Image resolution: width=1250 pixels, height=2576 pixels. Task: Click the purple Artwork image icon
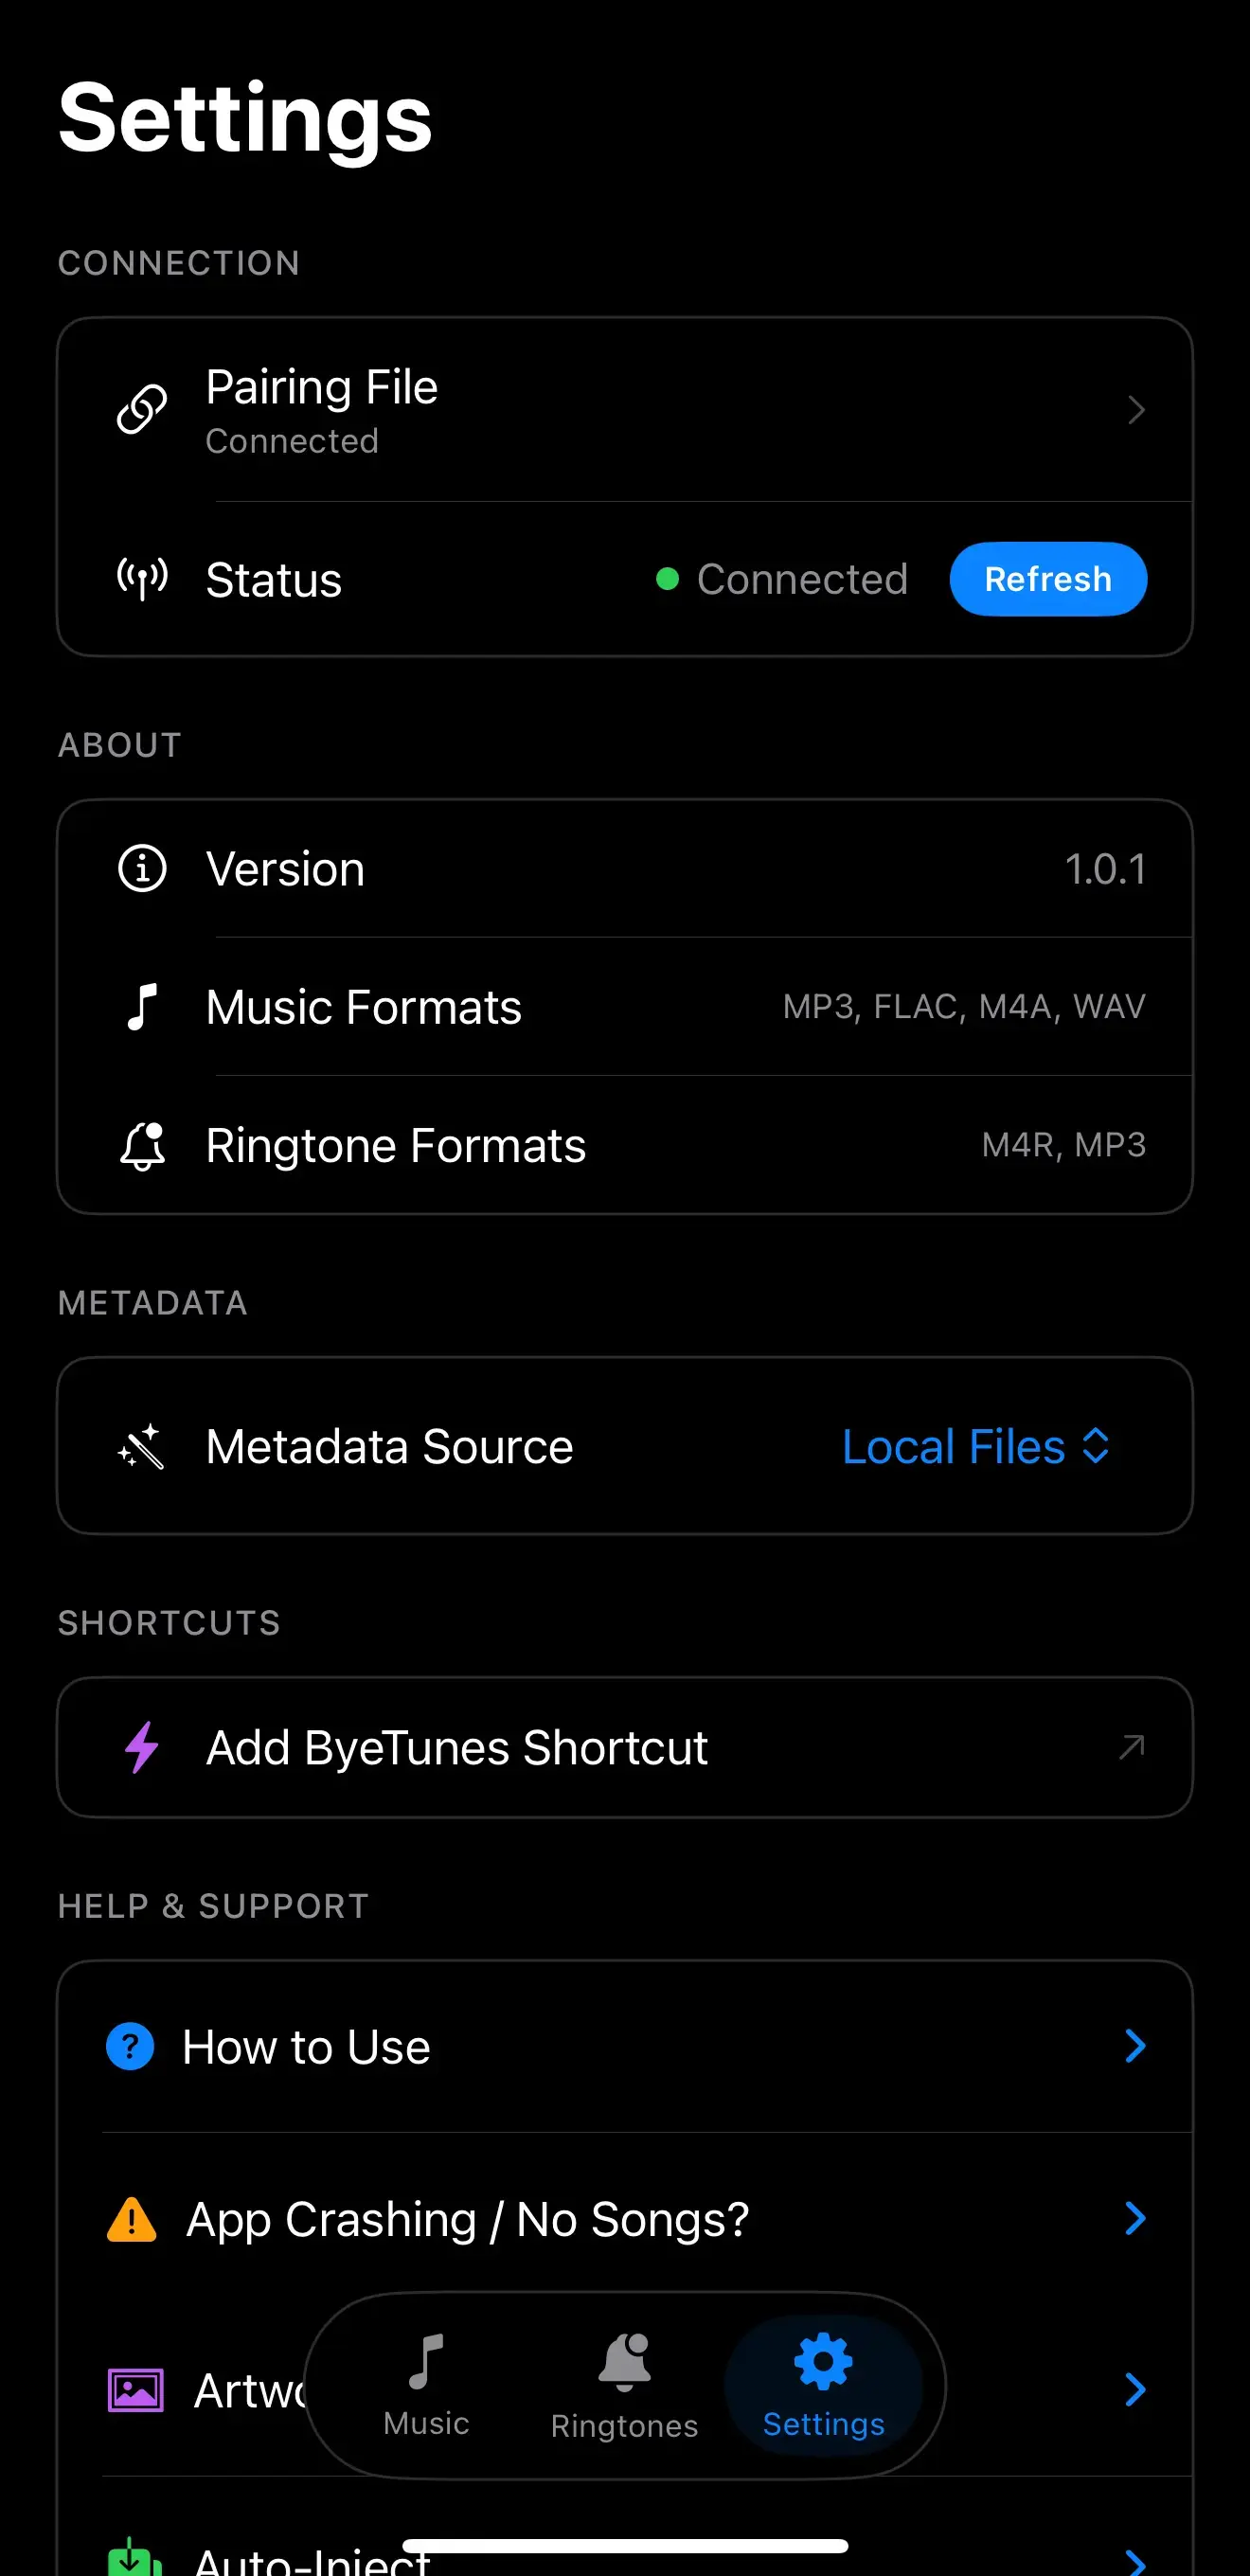[x=135, y=2390]
